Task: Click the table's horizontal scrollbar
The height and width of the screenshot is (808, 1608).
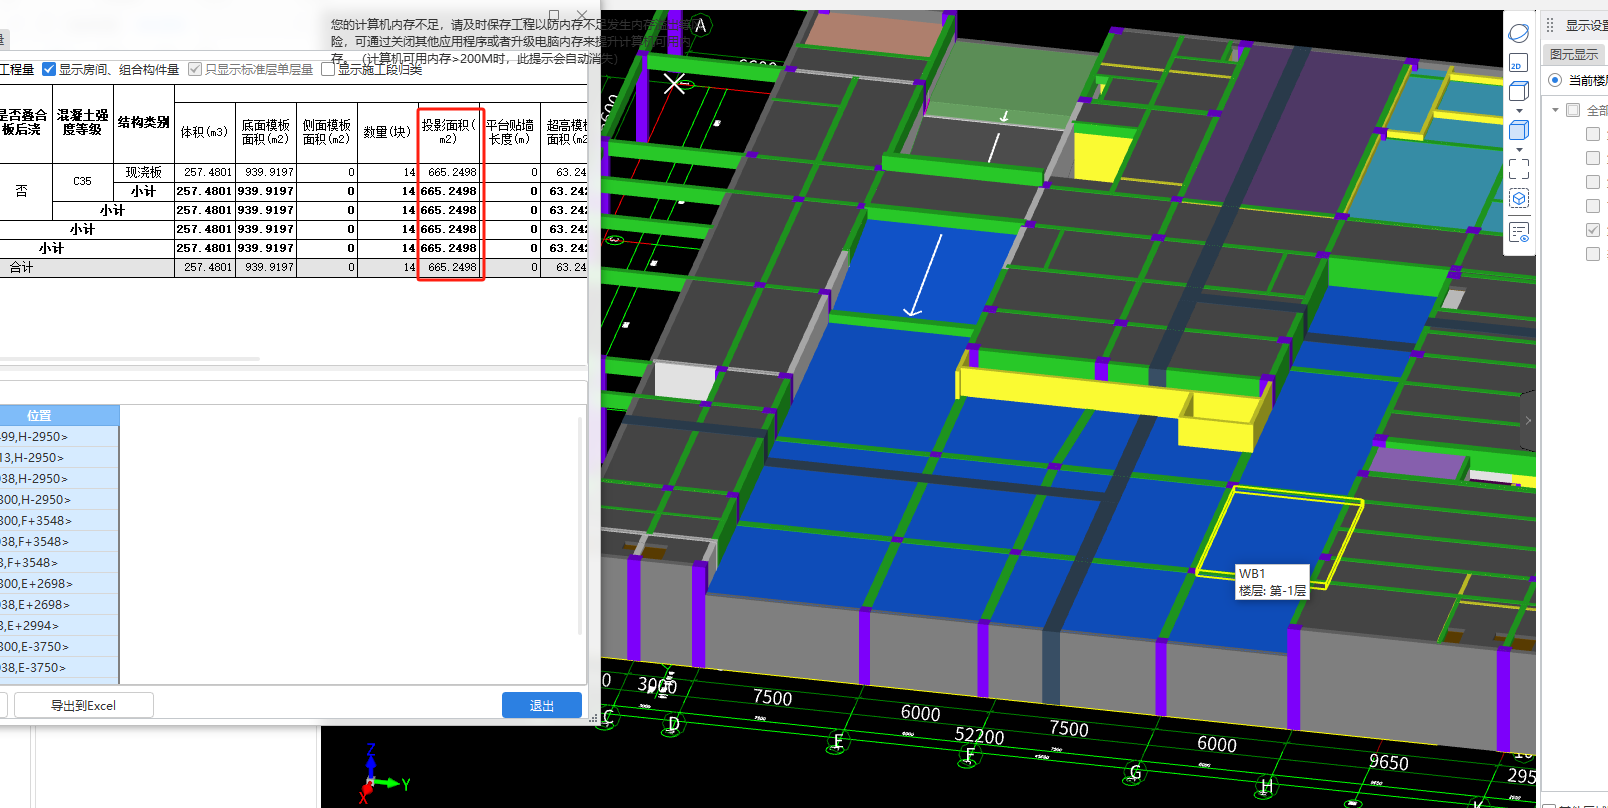Action: [x=130, y=358]
